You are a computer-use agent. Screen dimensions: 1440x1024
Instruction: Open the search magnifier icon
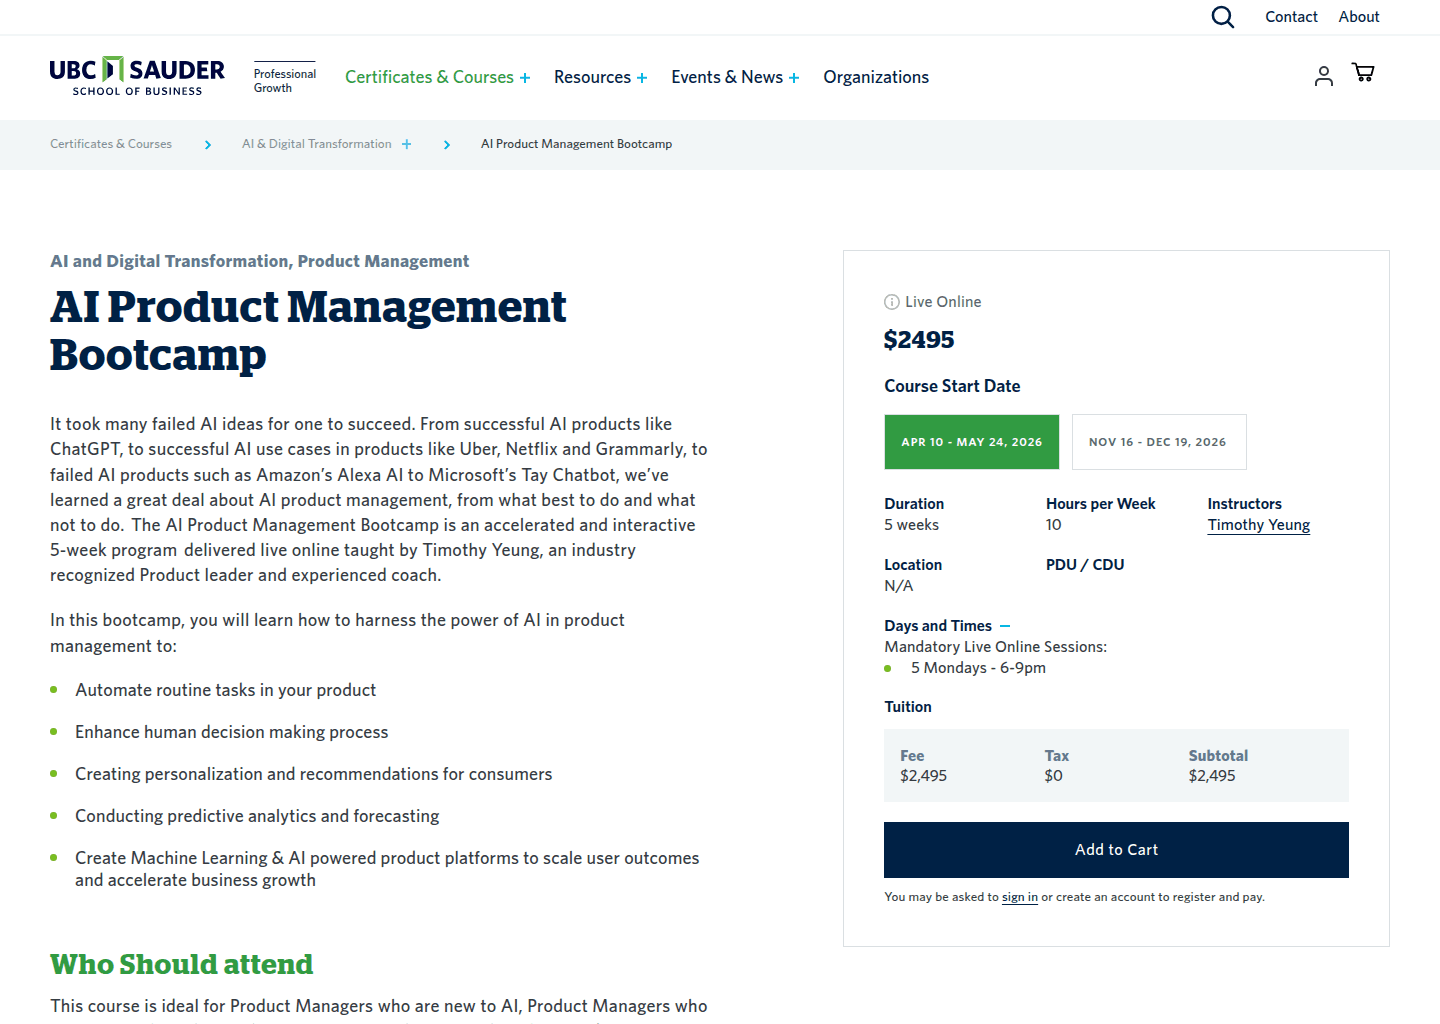click(1222, 17)
